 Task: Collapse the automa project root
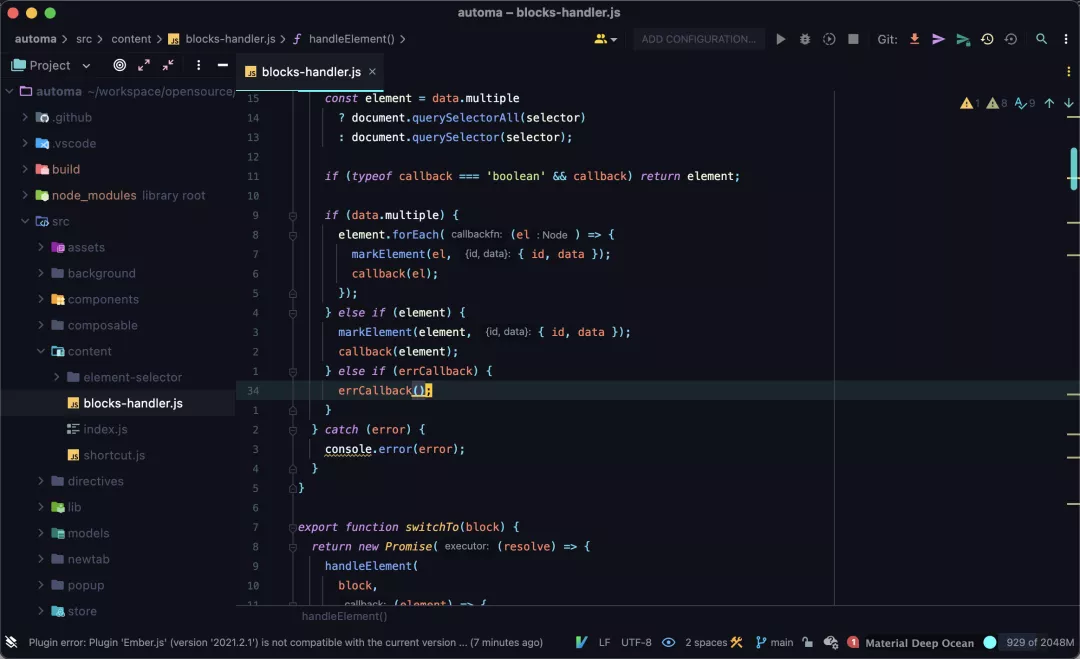coord(10,91)
